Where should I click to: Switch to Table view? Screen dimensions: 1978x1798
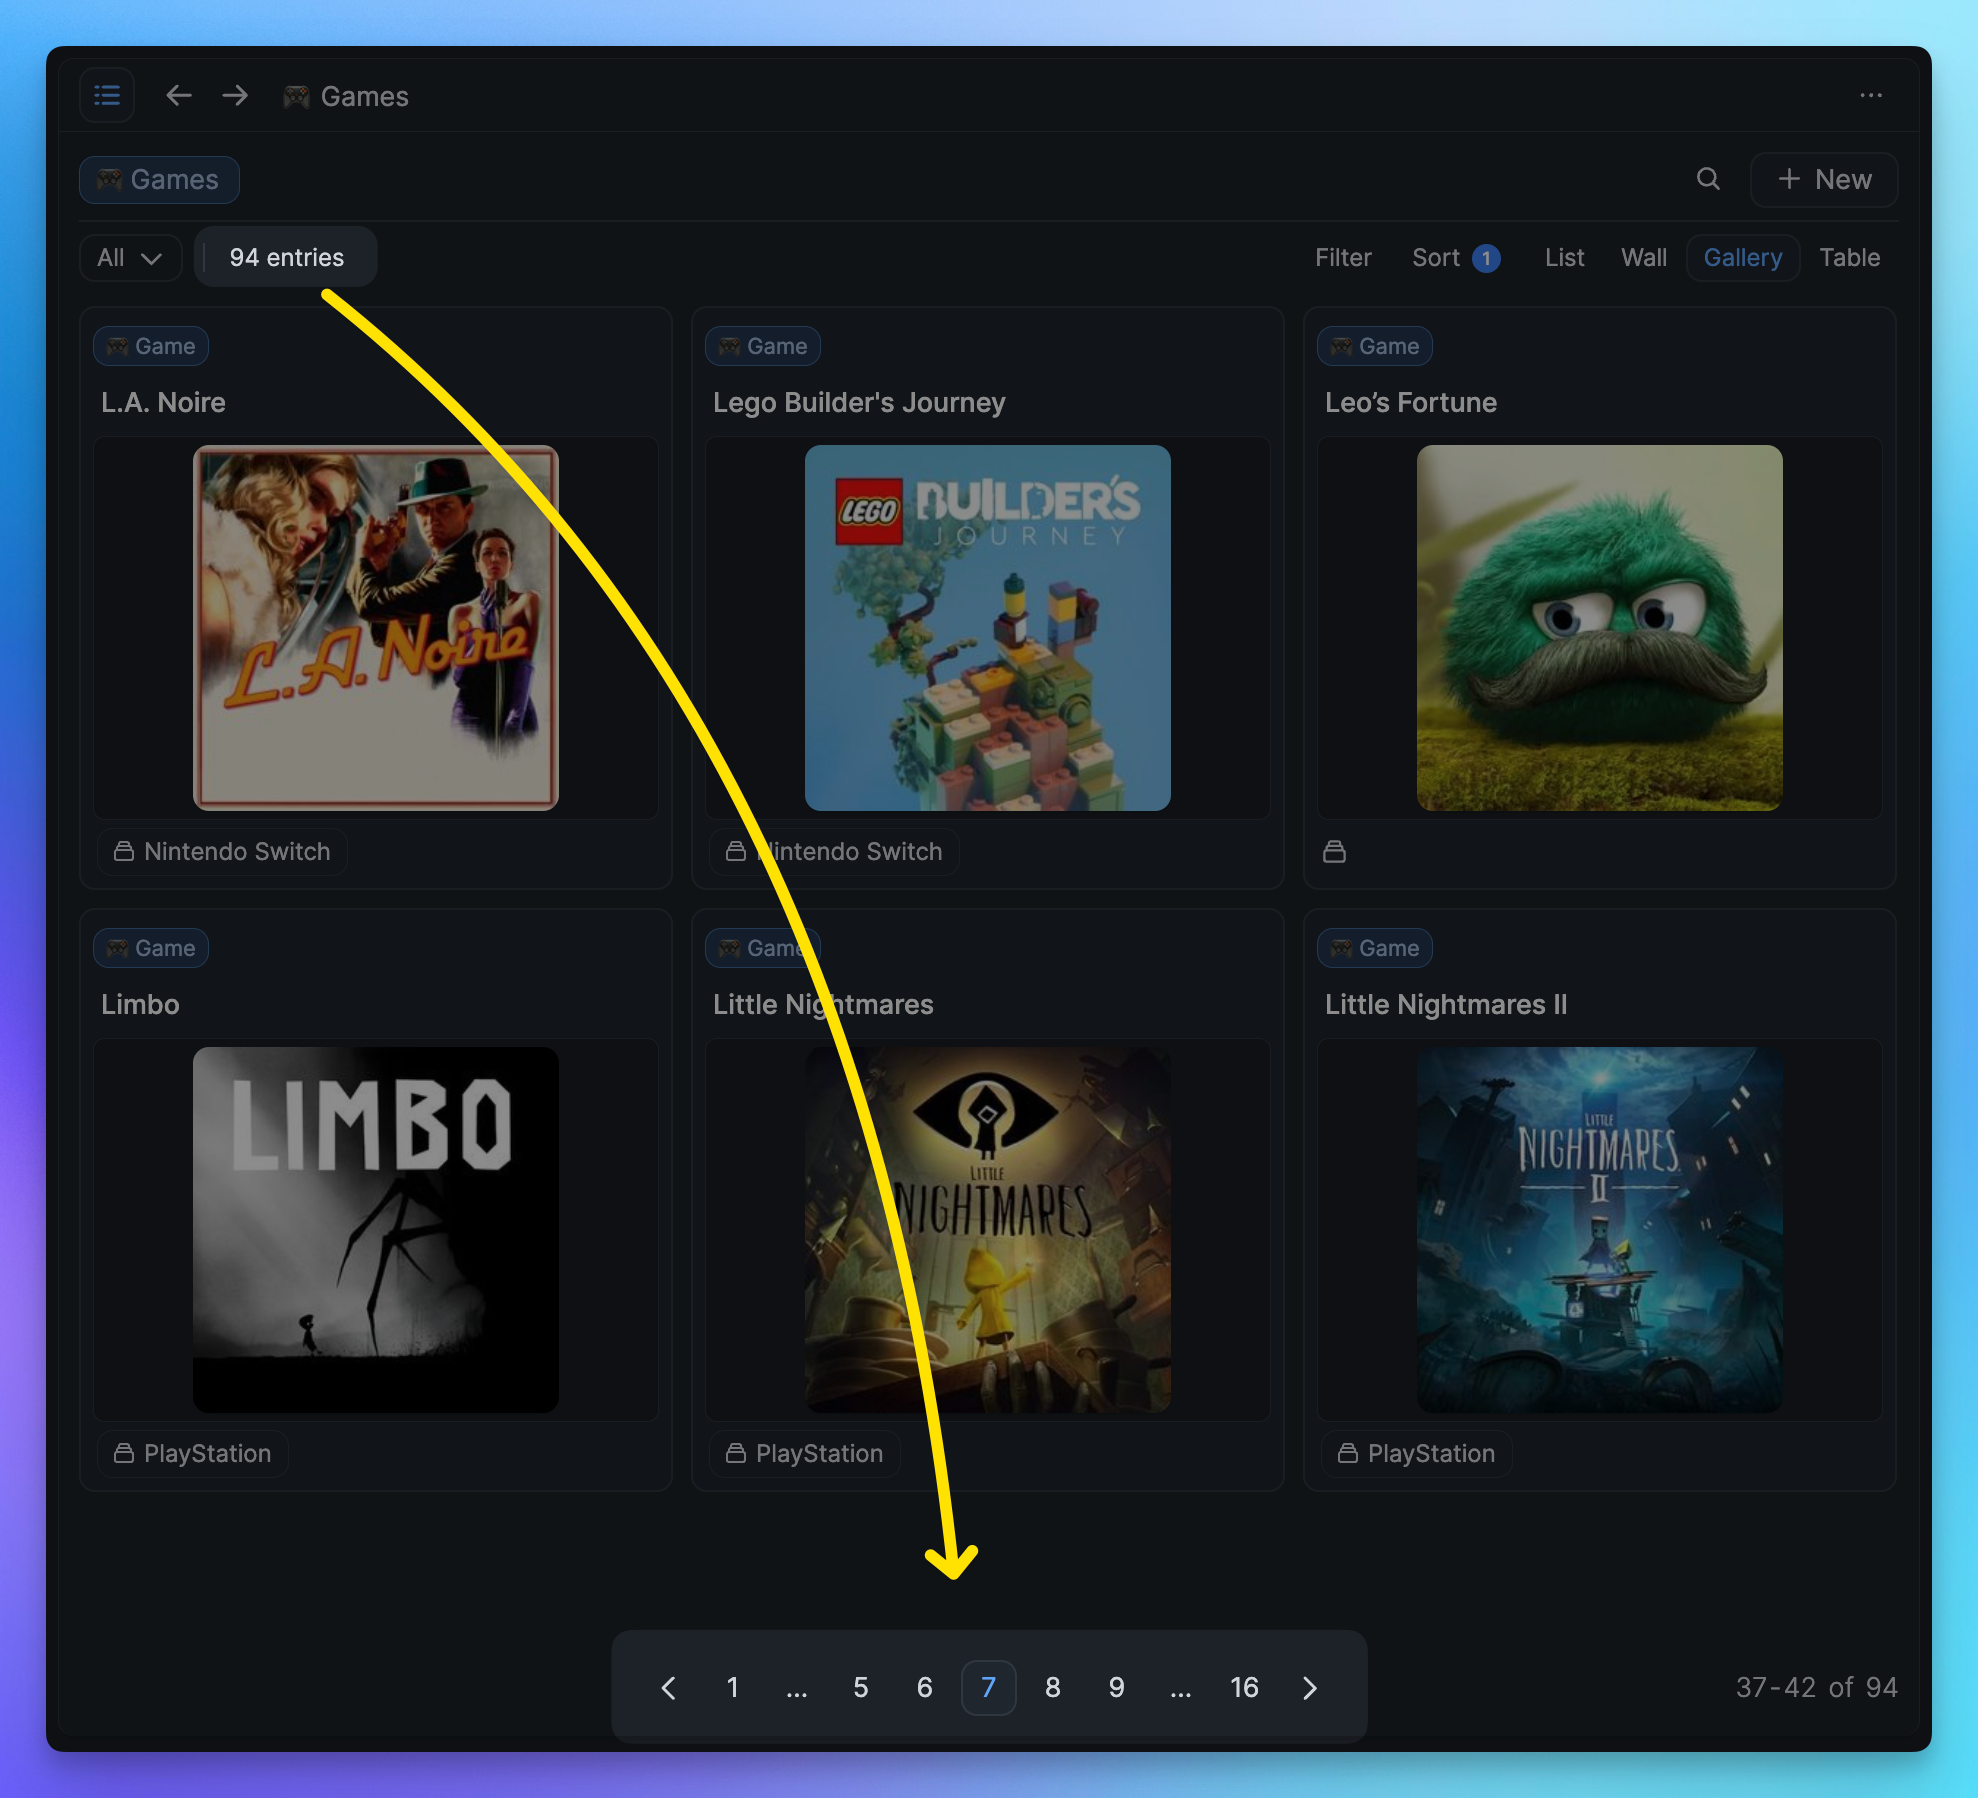click(x=1850, y=258)
